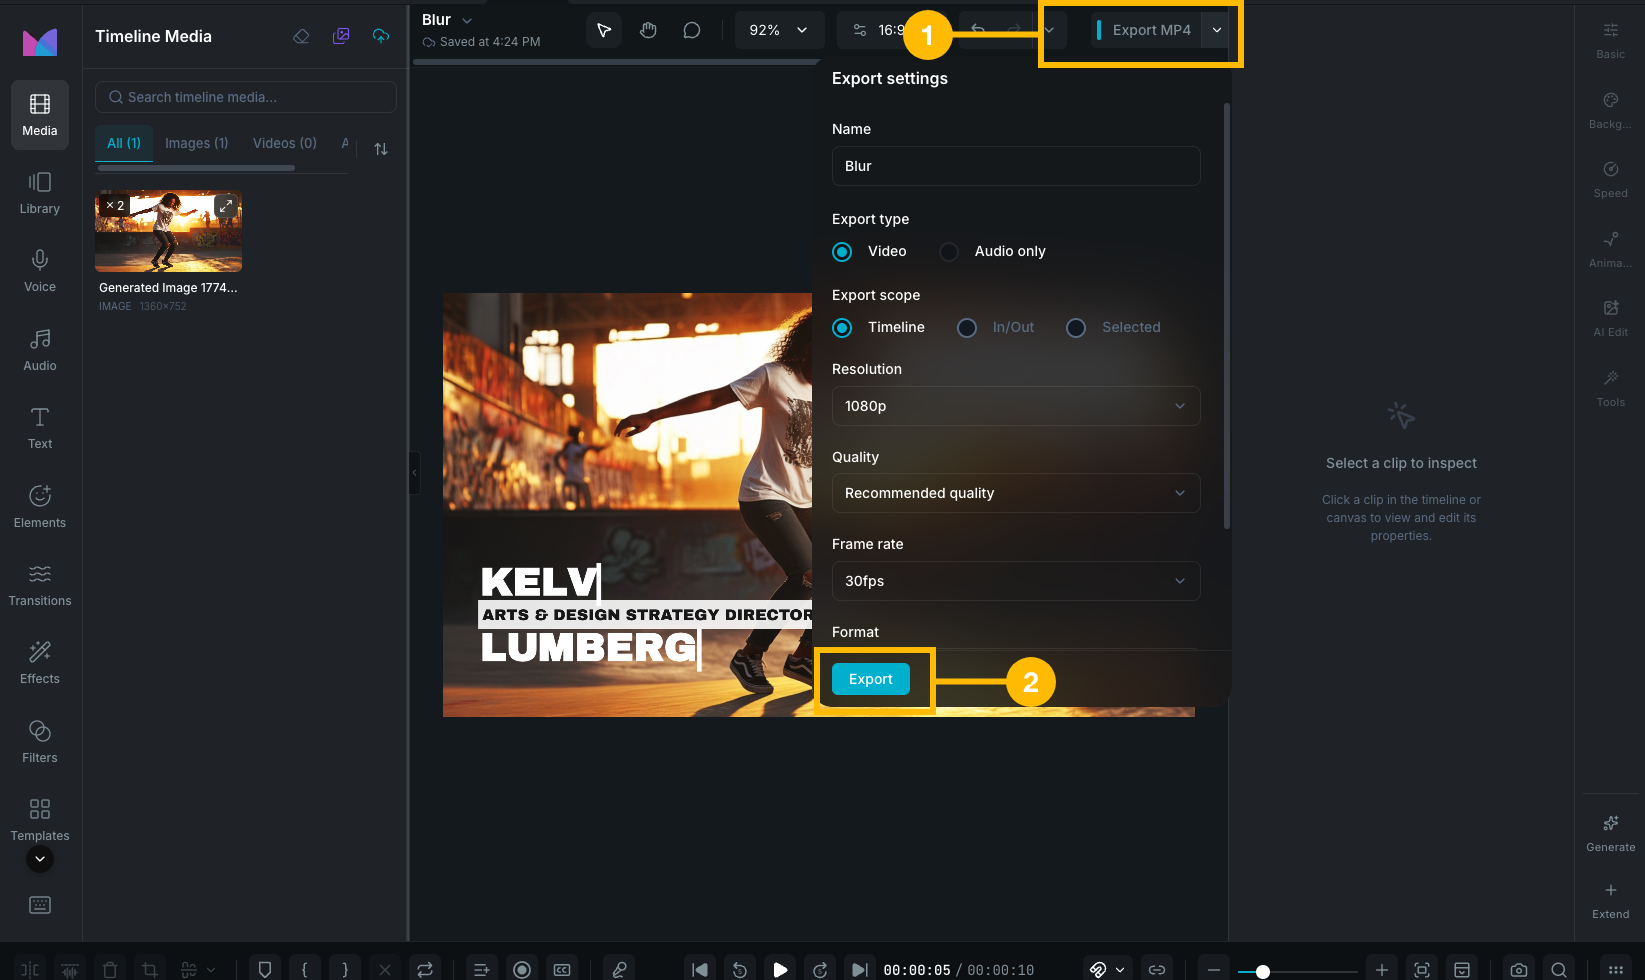1645x980 pixels.
Task: Select the hand pan tool
Action: (x=648, y=30)
